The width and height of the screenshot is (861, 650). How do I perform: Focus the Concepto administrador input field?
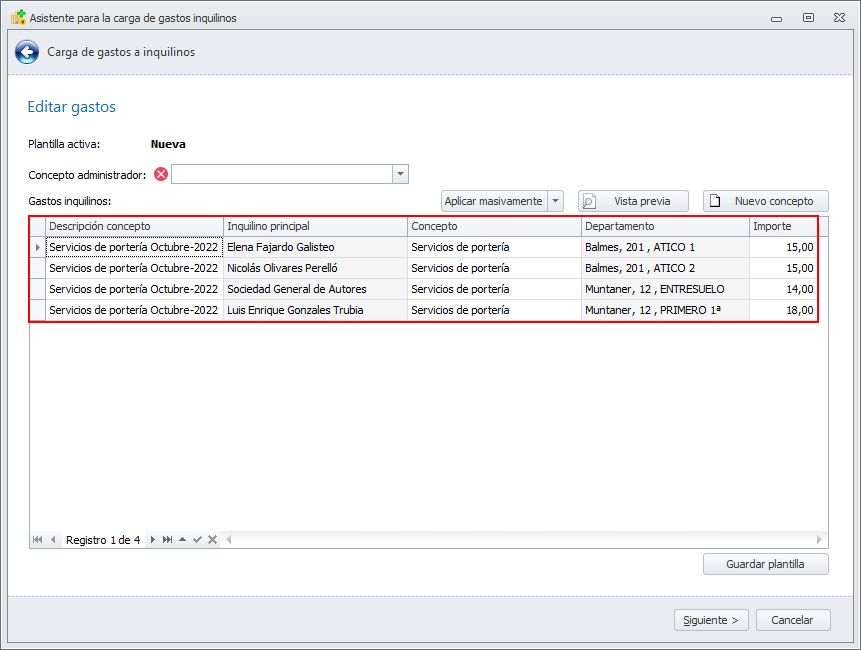click(282, 174)
